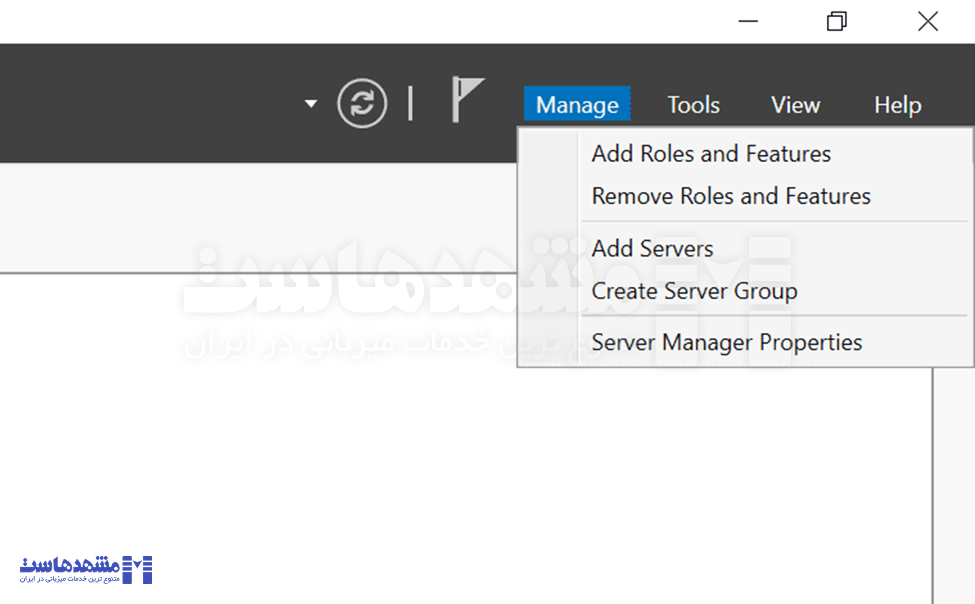Open the Tools menu
The image size is (975, 604).
[x=693, y=105]
